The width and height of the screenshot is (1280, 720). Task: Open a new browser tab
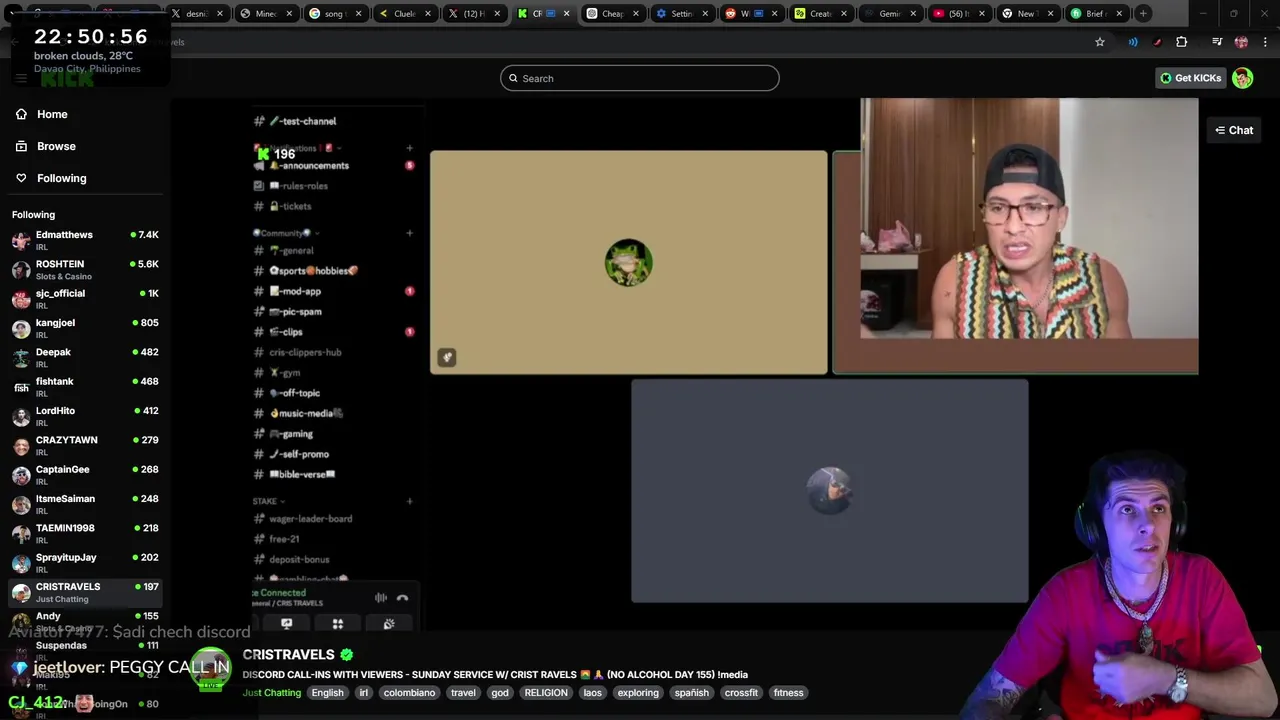(1143, 13)
